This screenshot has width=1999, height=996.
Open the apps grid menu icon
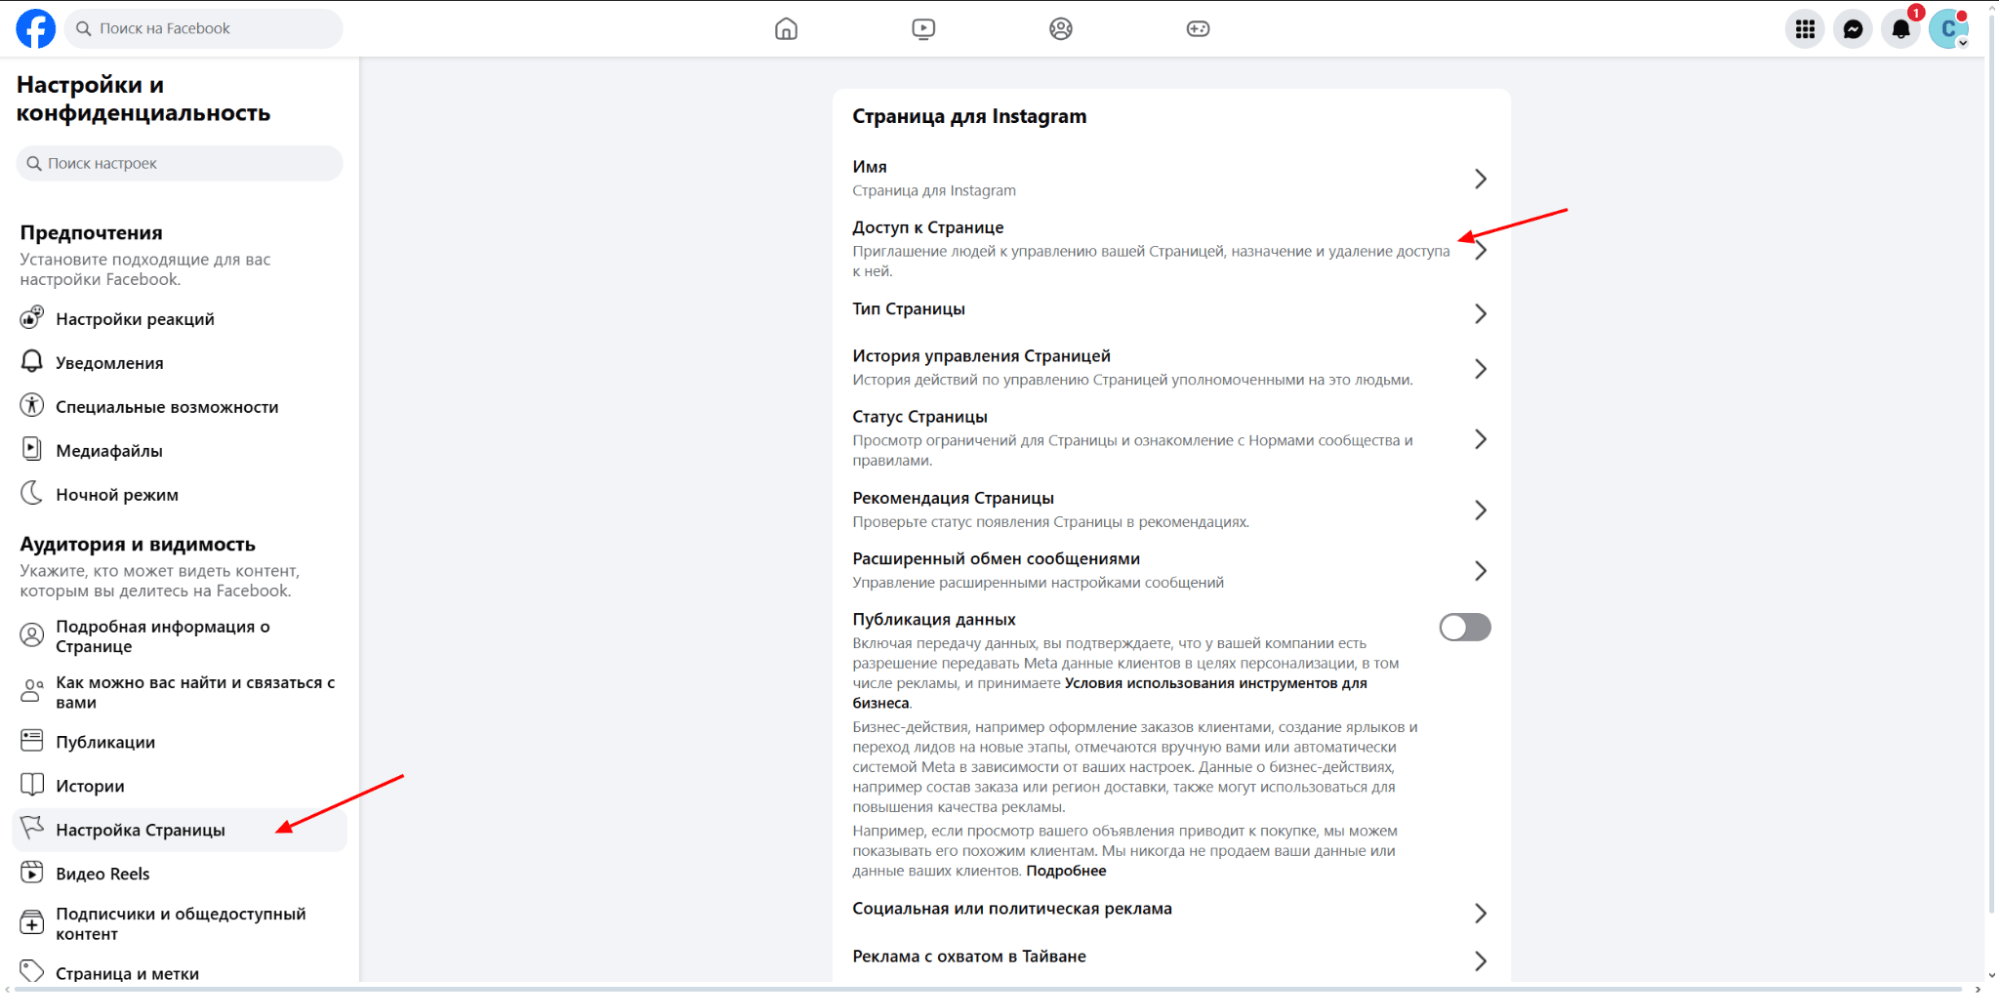(x=1805, y=28)
